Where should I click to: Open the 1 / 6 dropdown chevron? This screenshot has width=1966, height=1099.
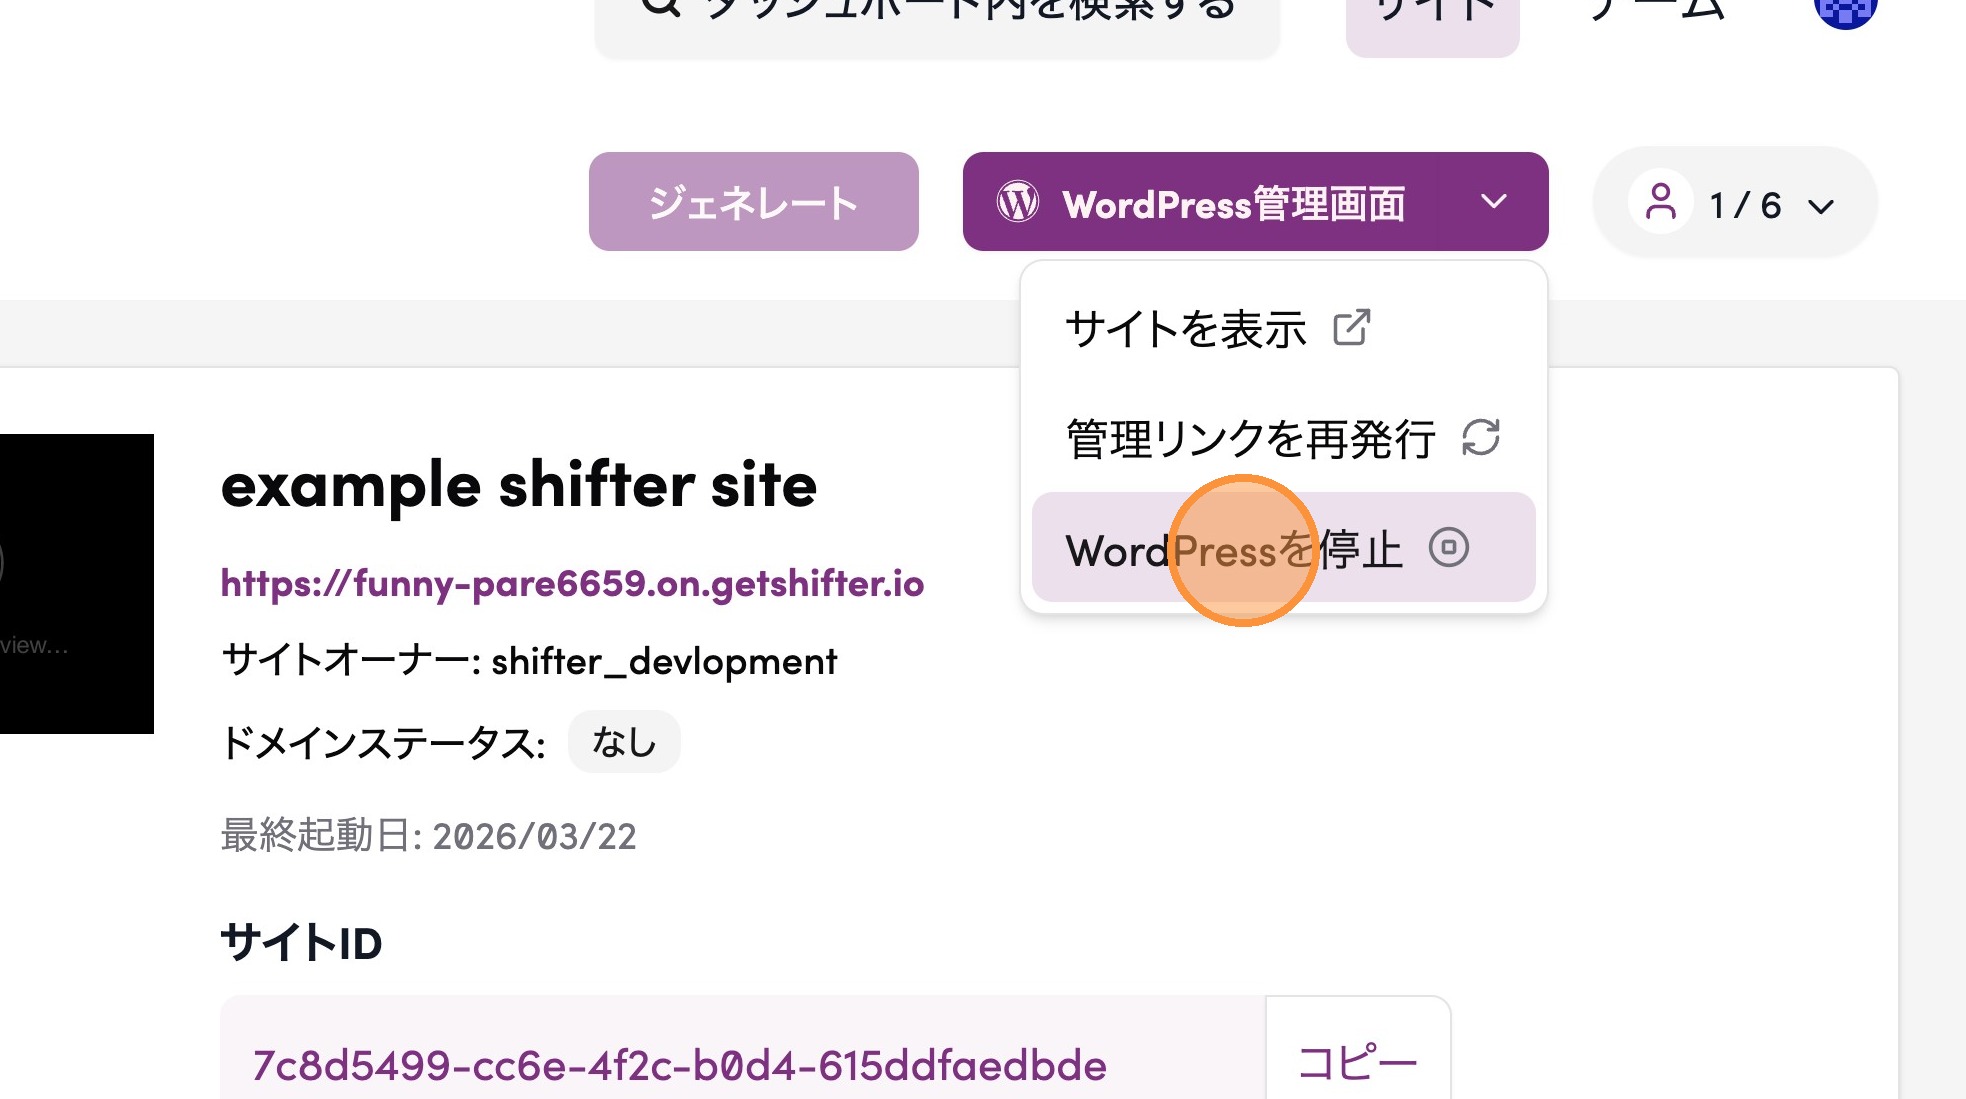[1821, 206]
